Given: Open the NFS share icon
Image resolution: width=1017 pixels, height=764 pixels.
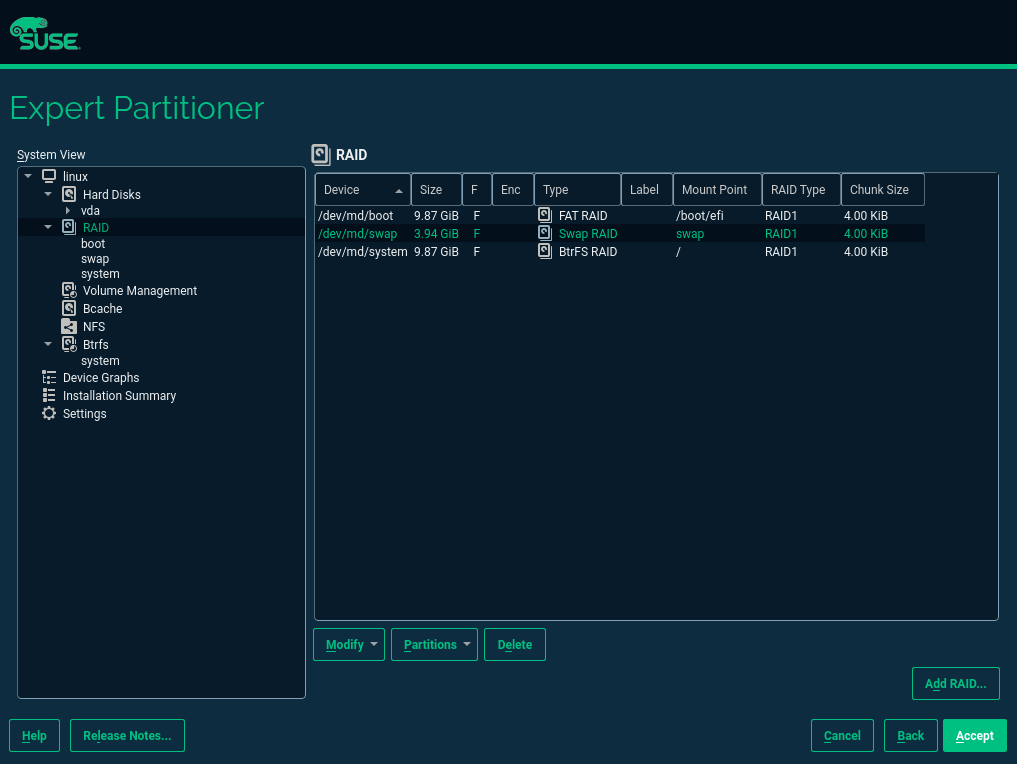Looking at the screenshot, I should click(x=69, y=326).
